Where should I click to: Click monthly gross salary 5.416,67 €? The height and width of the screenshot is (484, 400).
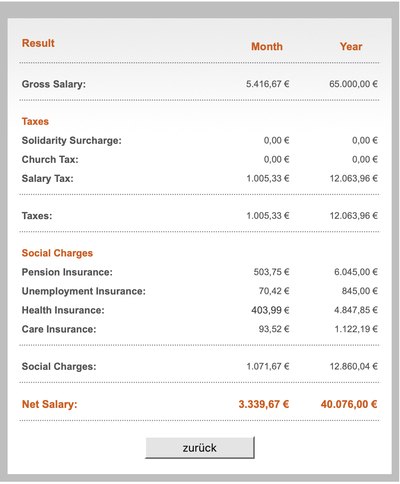(x=268, y=84)
